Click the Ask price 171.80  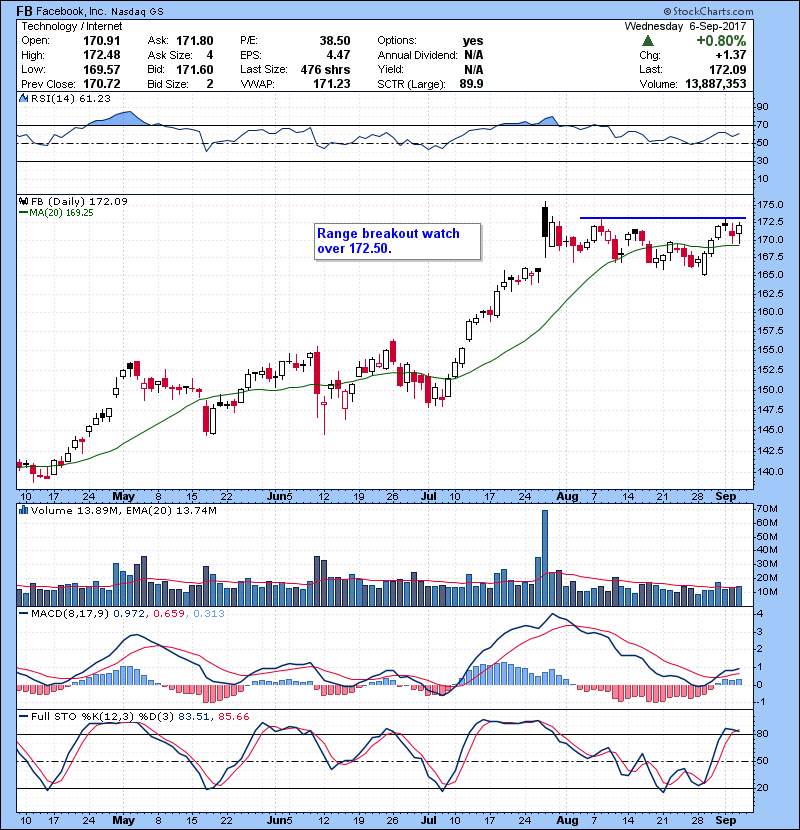(x=195, y=41)
